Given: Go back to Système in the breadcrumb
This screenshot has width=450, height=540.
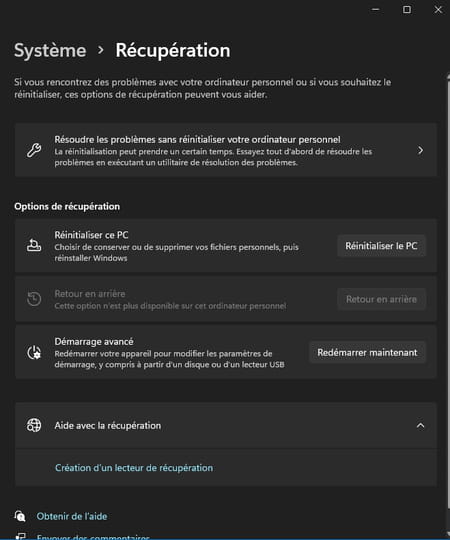Looking at the screenshot, I should (50, 51).
